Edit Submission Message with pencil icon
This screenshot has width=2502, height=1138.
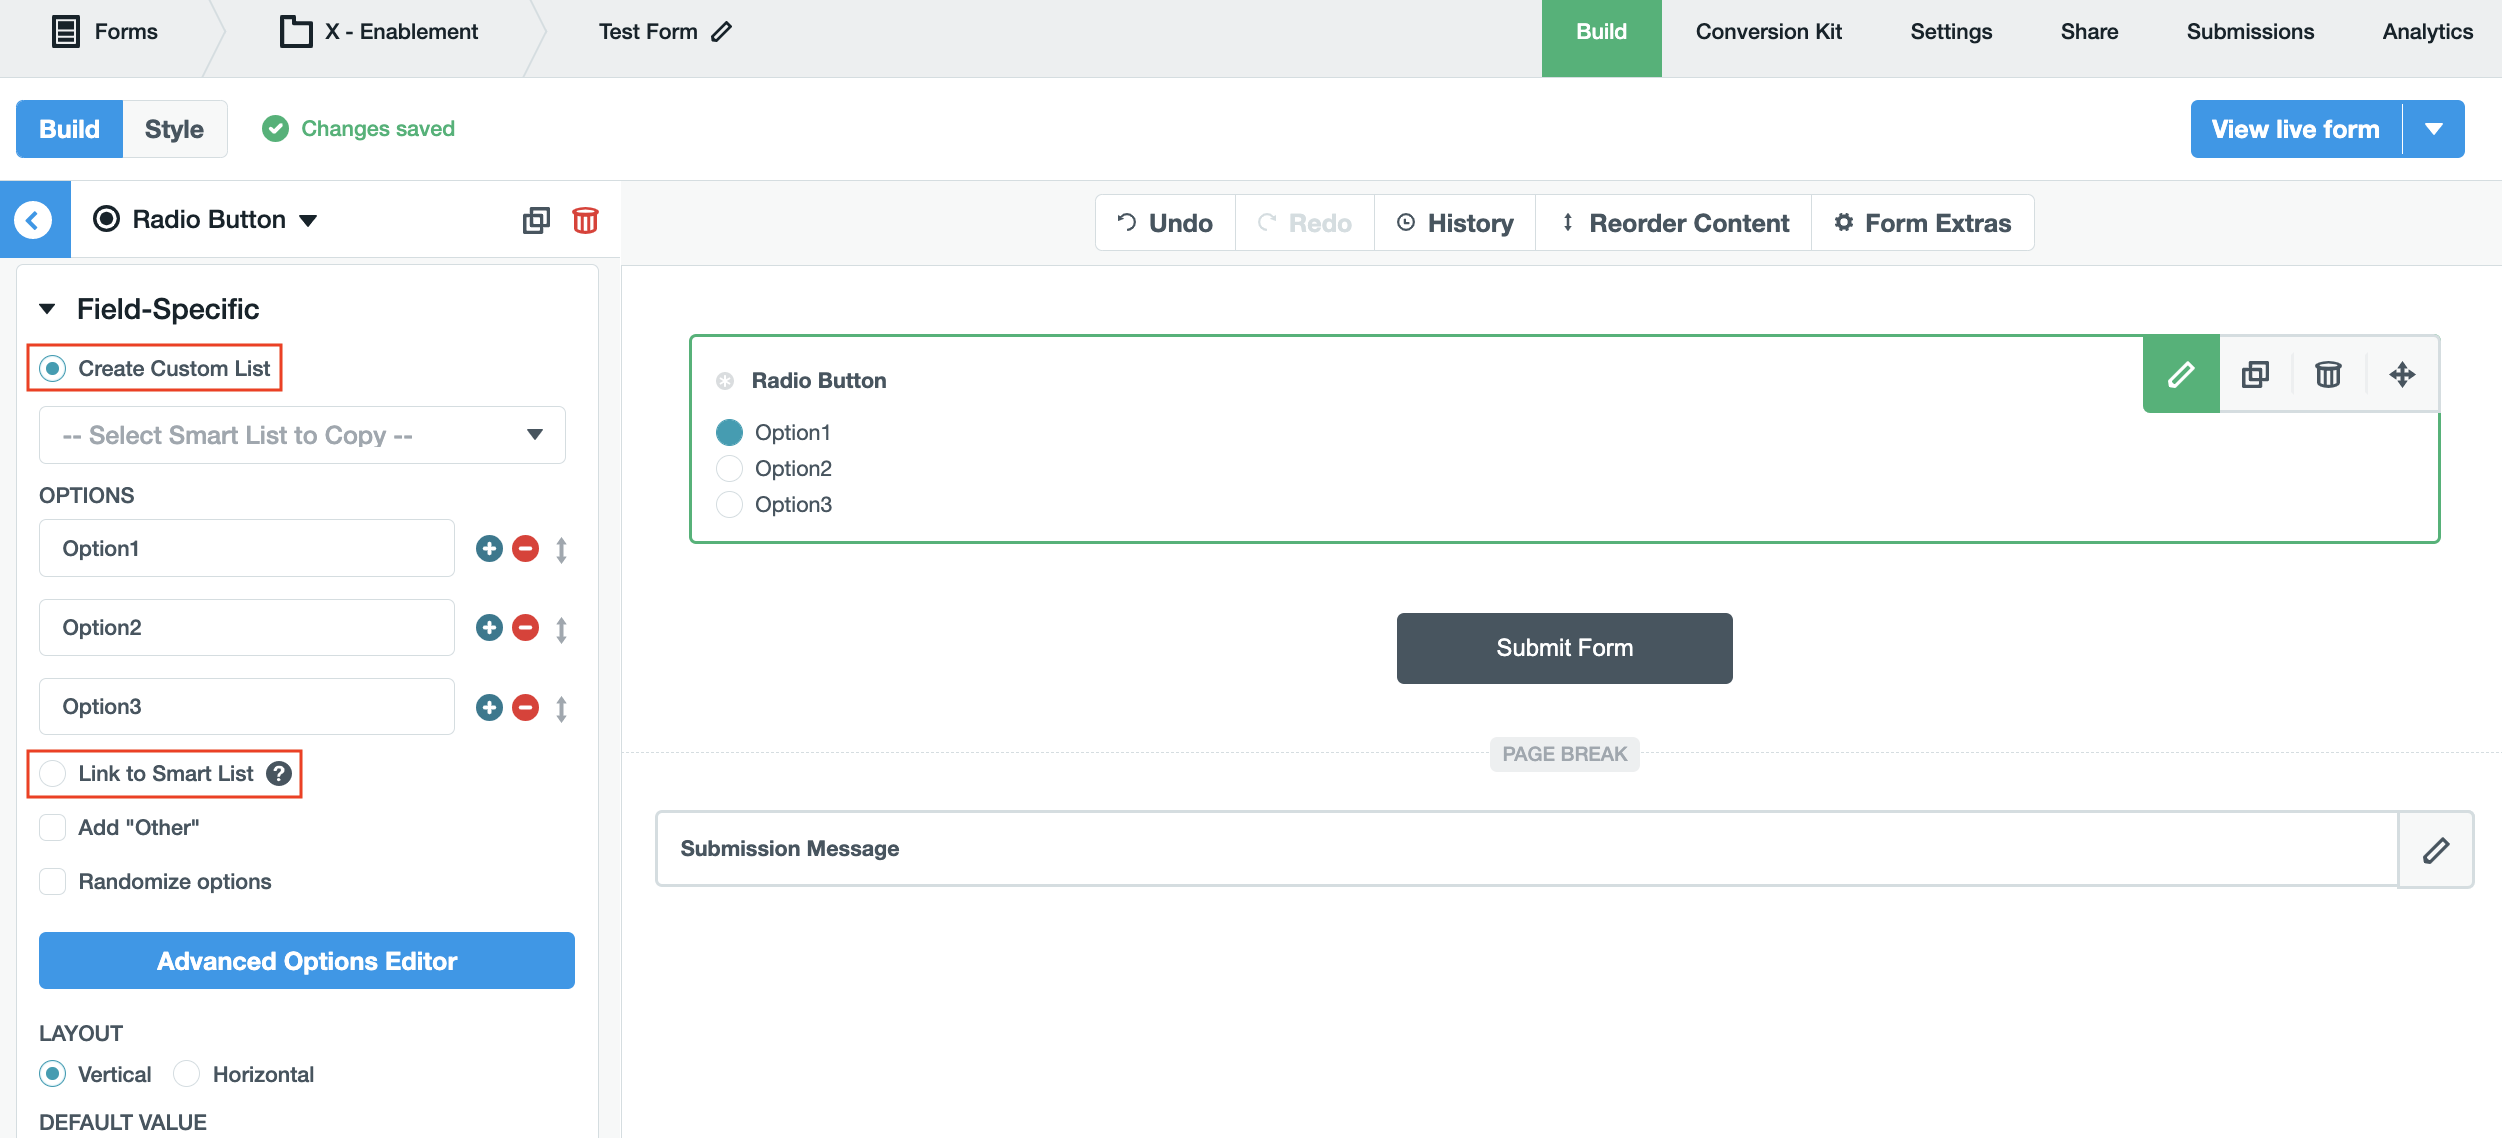[2435, 850]
